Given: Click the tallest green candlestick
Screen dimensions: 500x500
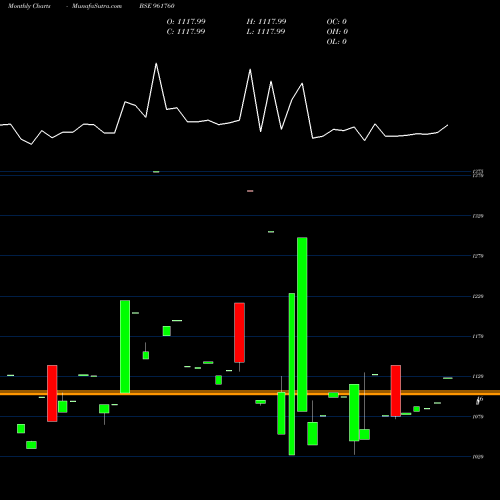Looking at the screenshot, I should coord(302,325).
